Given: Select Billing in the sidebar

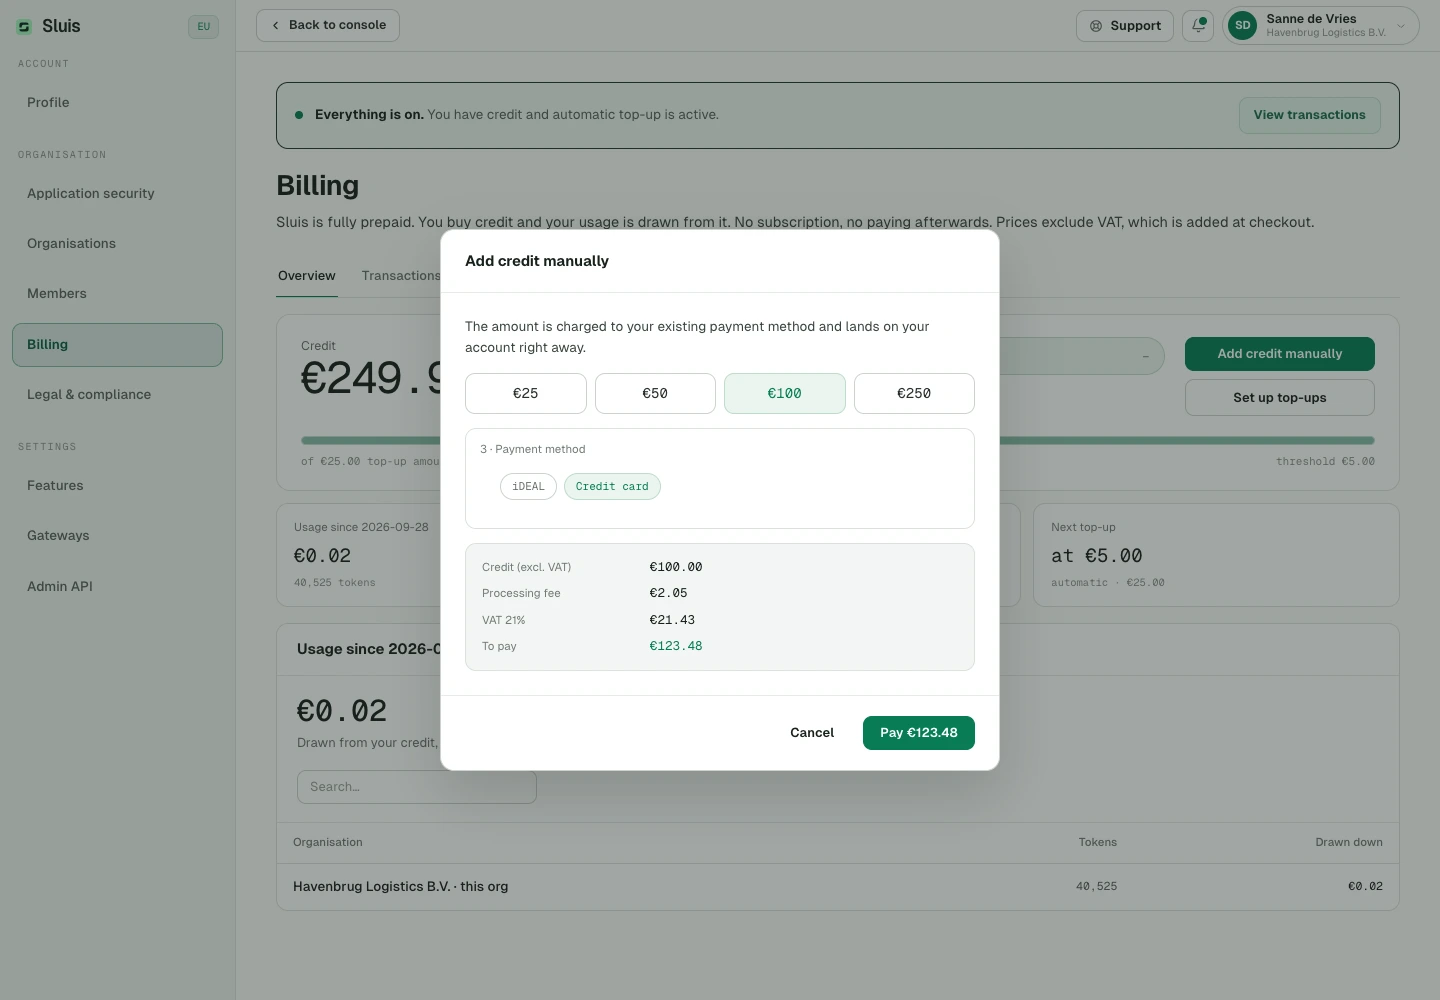Looking at the screenshot, I should [x=117, y=344].
